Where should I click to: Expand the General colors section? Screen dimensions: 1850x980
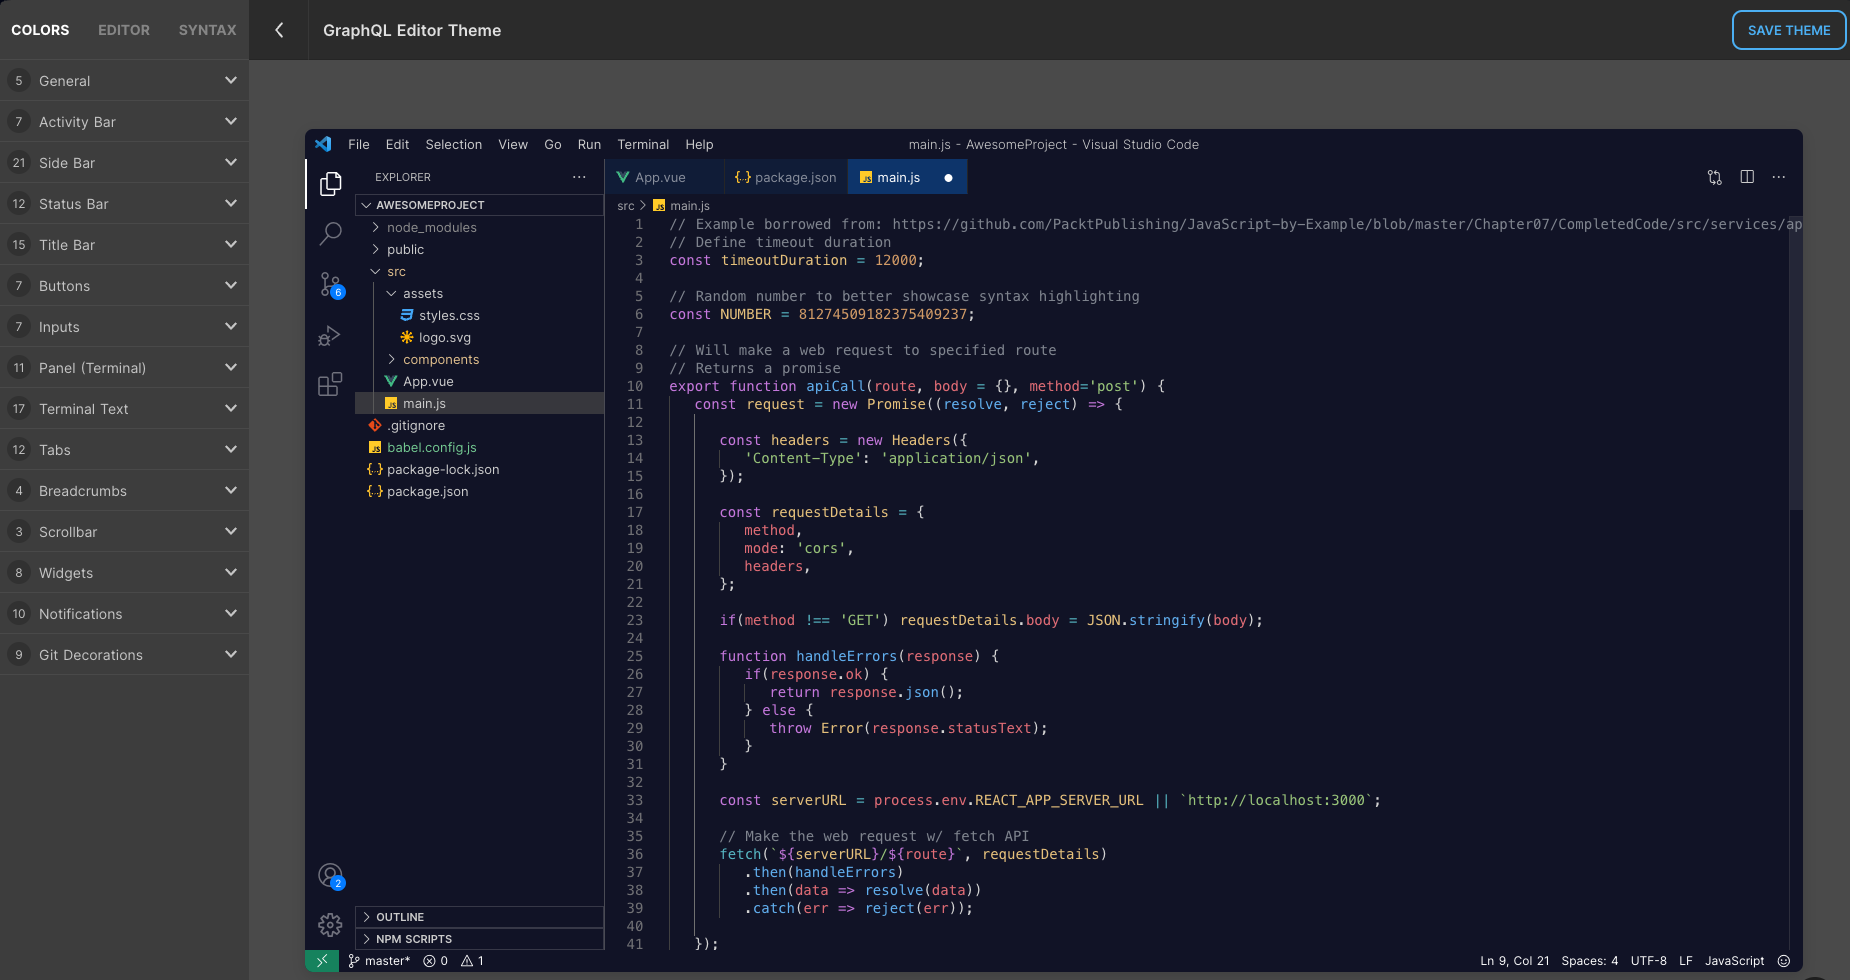[x=124, y=81]
